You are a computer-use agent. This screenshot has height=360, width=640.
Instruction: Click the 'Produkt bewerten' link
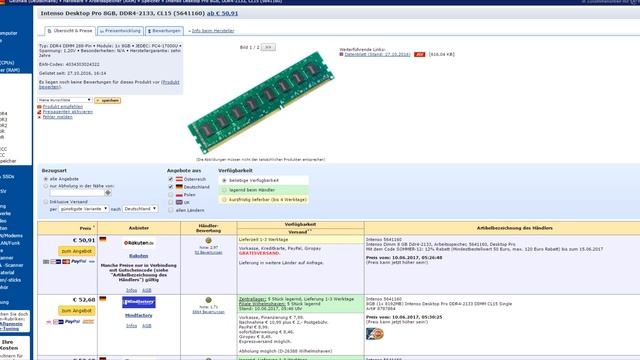[109, 84]
